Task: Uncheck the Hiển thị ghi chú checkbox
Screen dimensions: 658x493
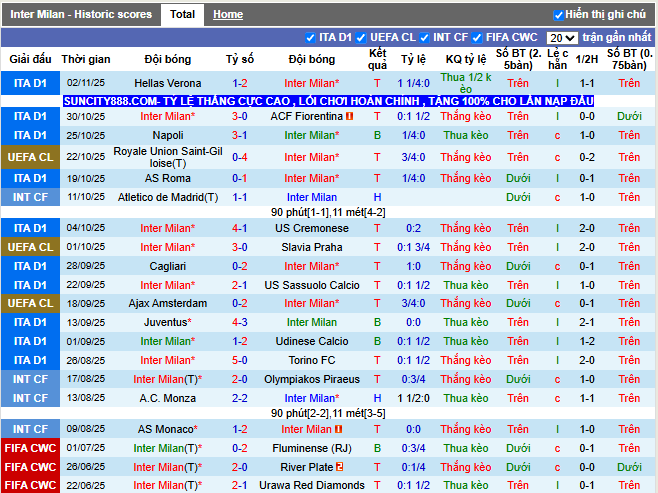Action: pos(558,15)
